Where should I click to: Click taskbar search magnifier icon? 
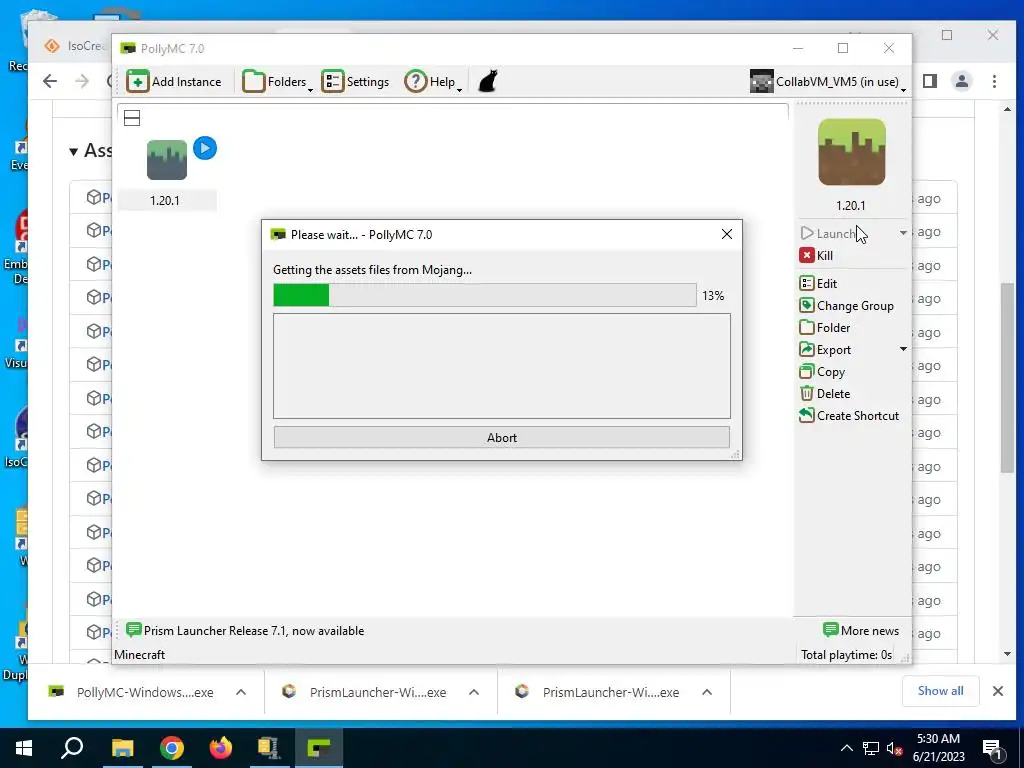(x=72, y=748)
